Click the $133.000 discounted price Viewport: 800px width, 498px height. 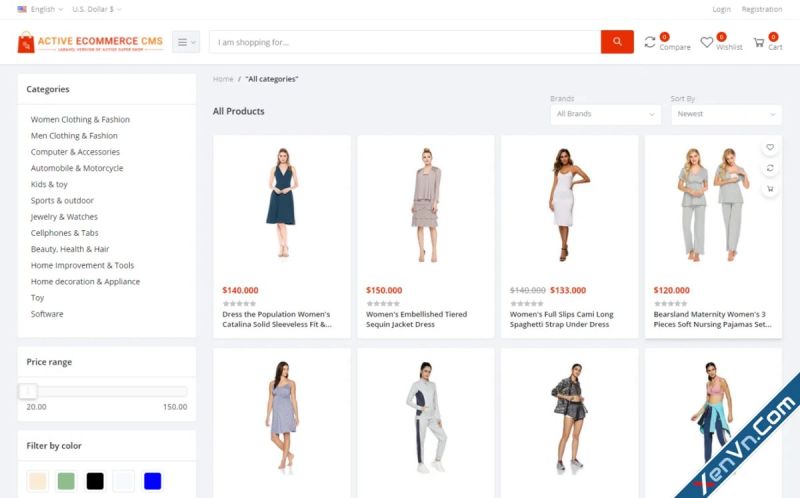(568, 290)
